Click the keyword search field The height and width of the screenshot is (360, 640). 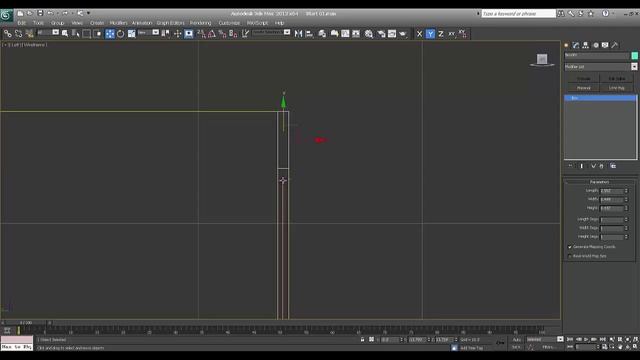coord(518,14)
